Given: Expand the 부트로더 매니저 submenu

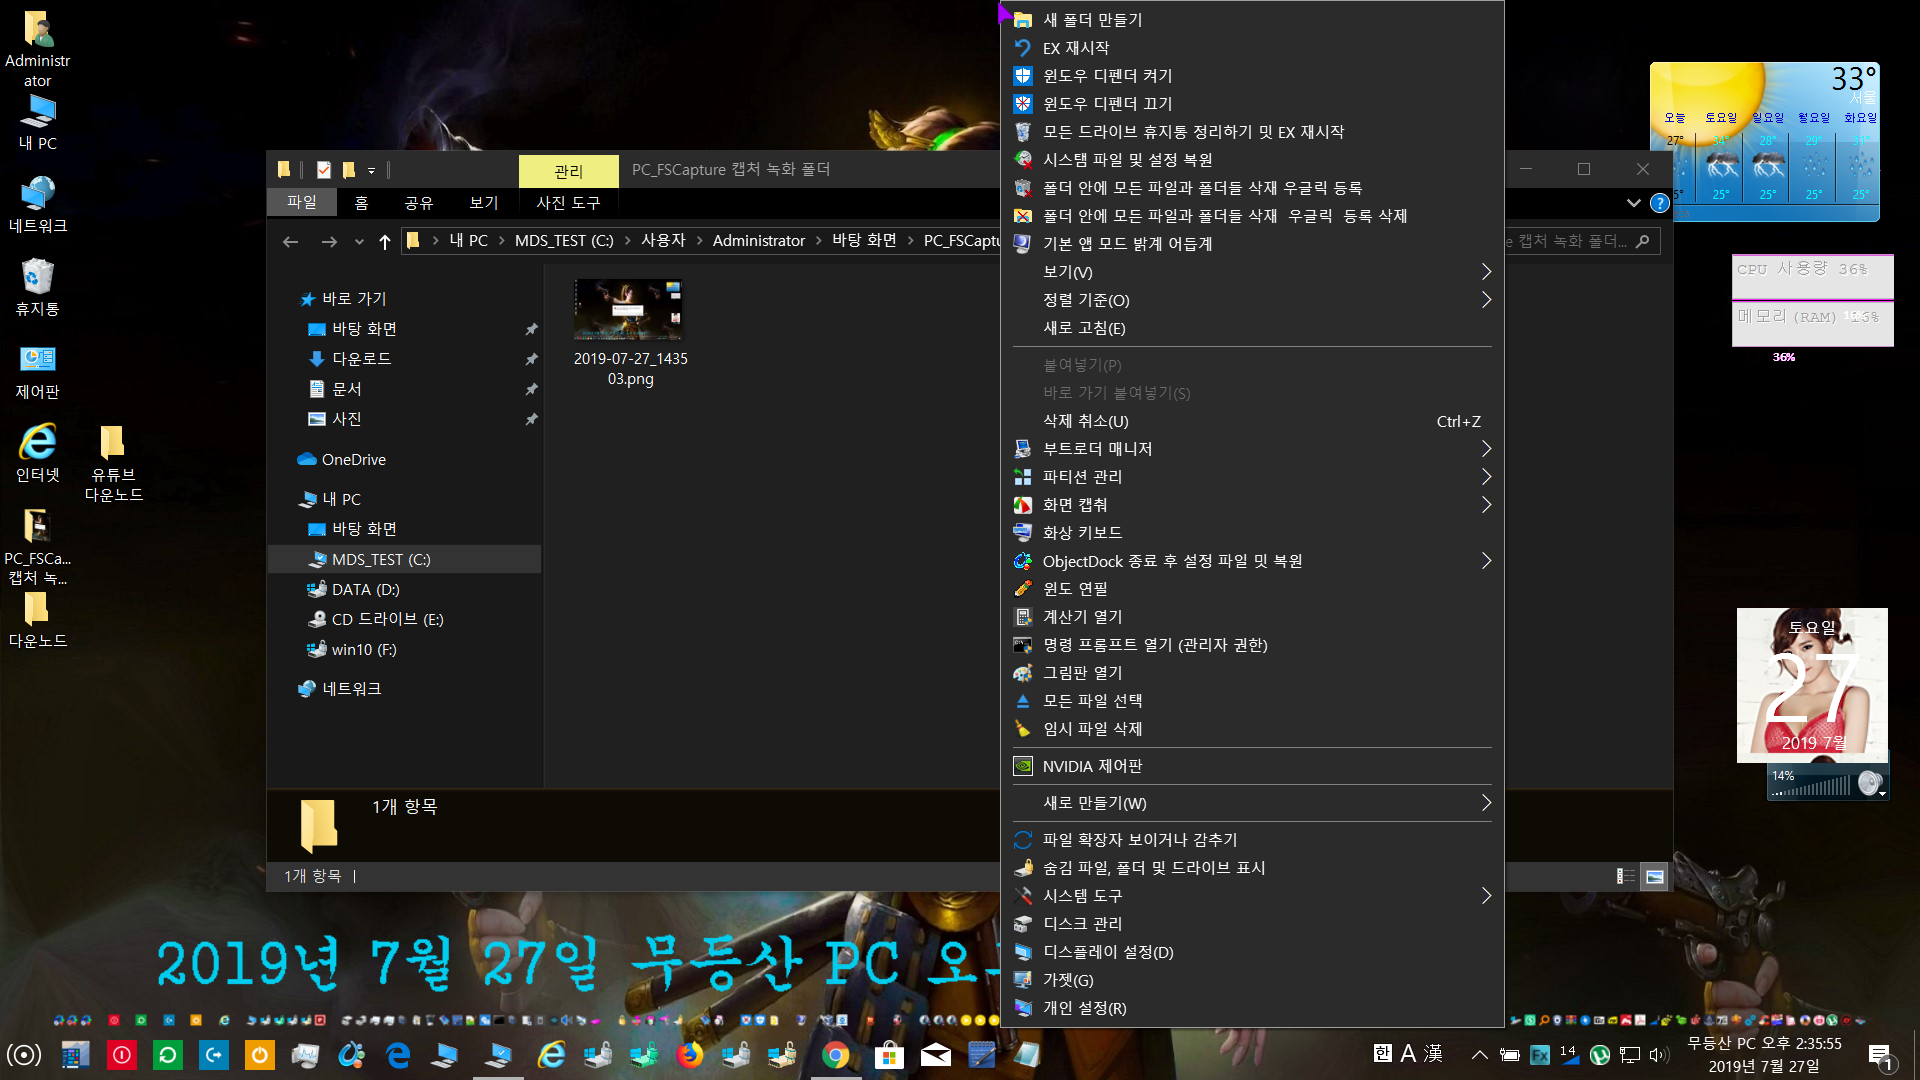Looking at the screenshot, I should tap(1252, 449).
